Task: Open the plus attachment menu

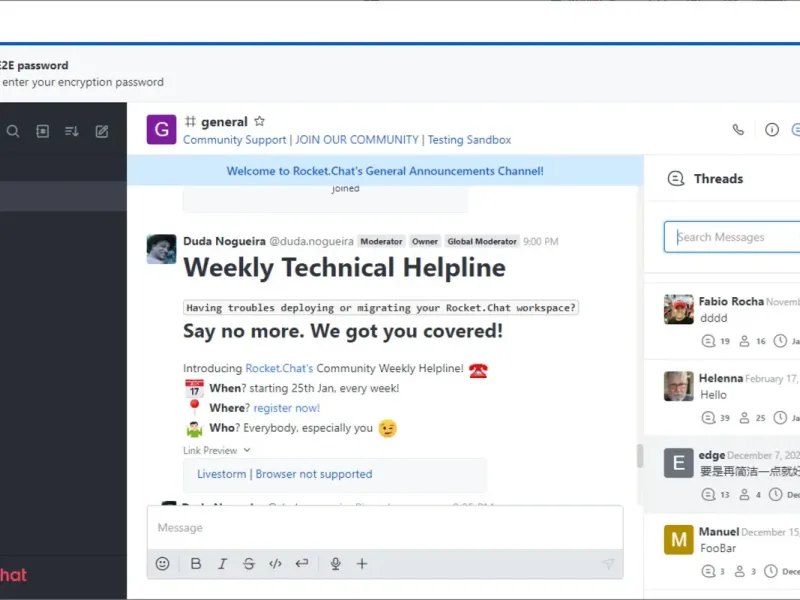Action: point(362,564)
